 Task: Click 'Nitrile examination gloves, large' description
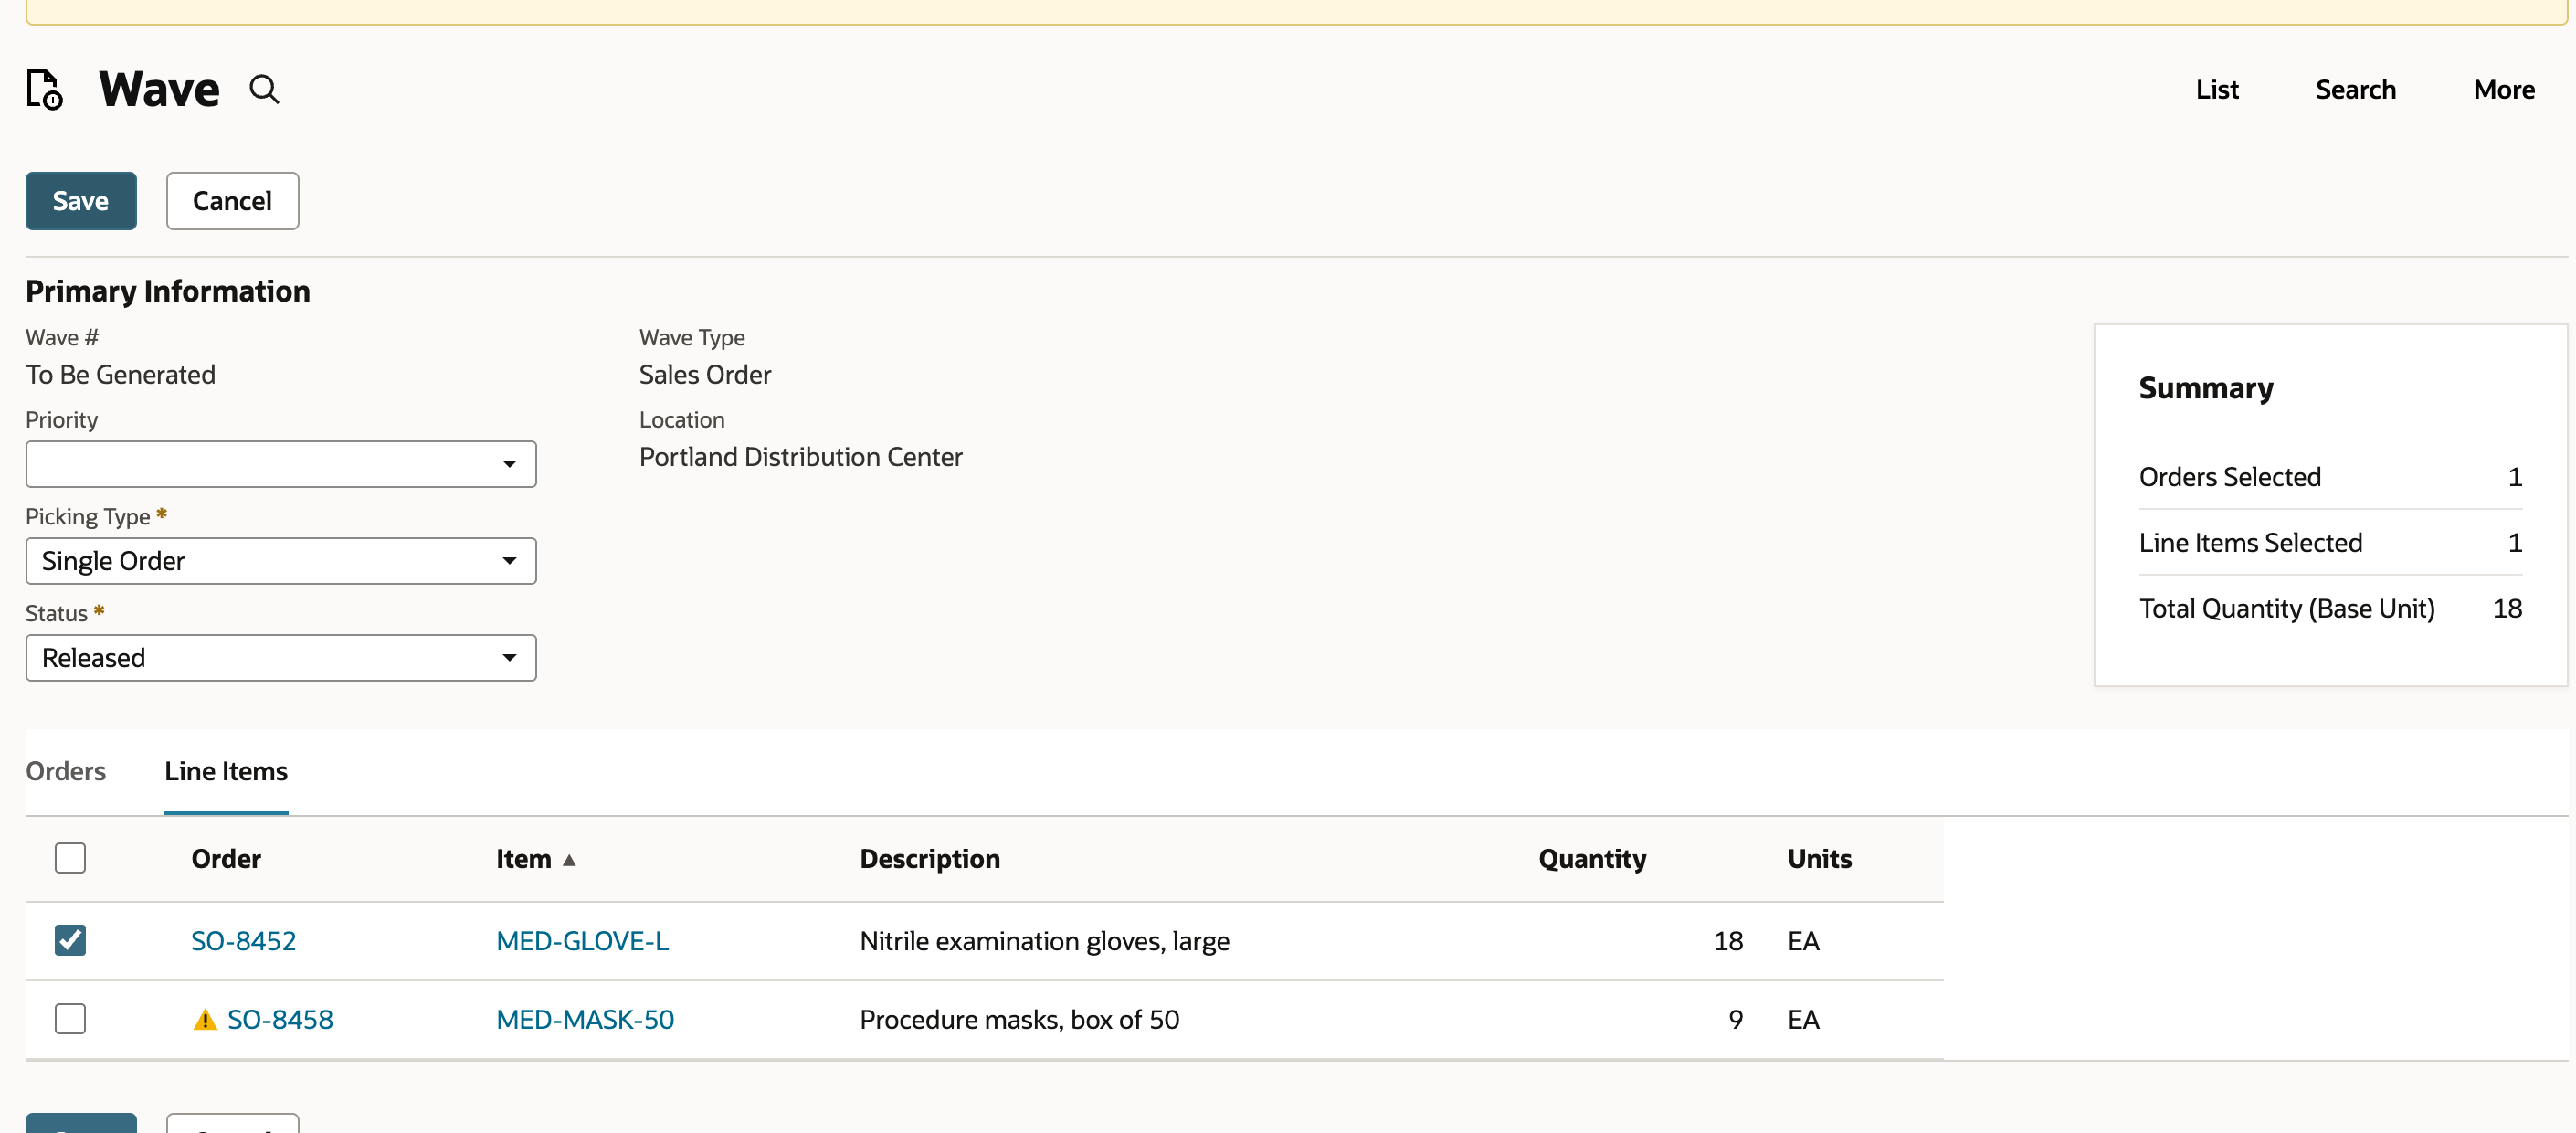[x=1045, y=940]
